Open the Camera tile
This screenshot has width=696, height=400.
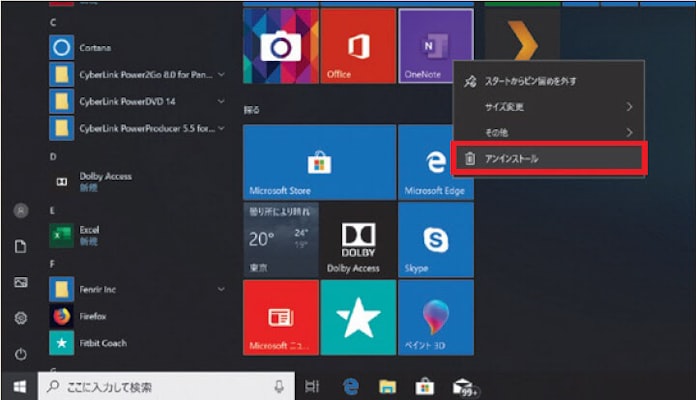click(281, 46)
